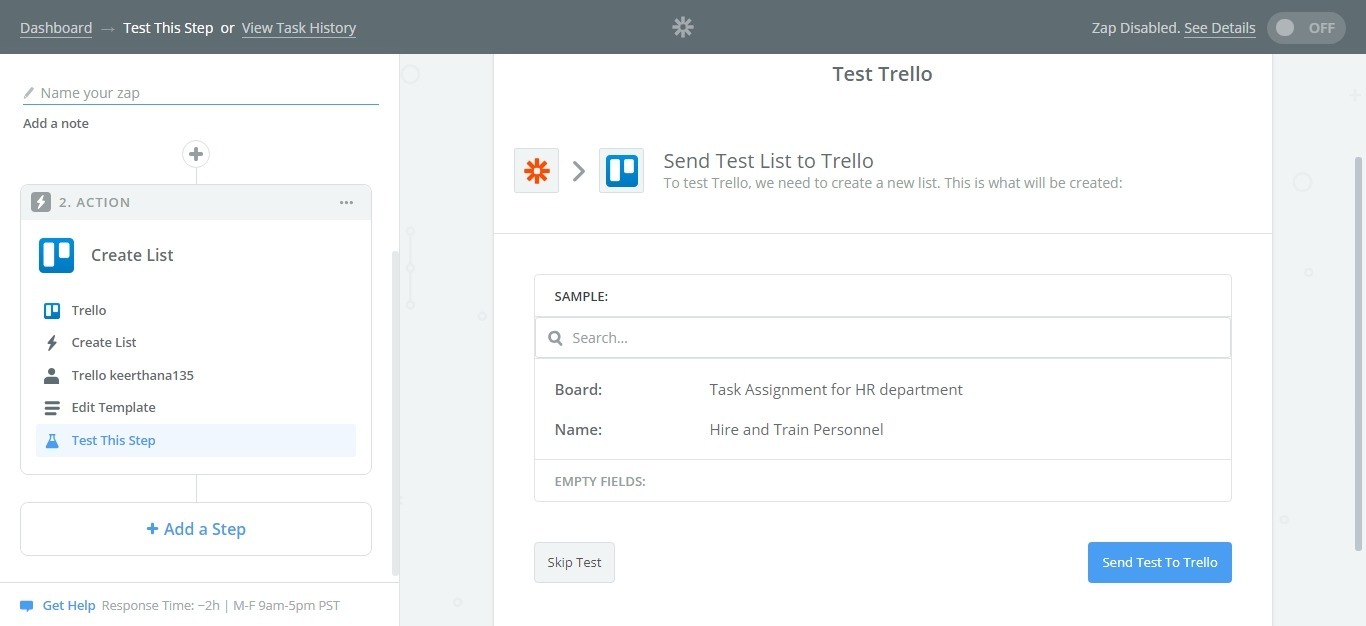Click the lightning bolt icon beside Create List row
This screenshot has height=626, width=1366.
coord(52,343)
